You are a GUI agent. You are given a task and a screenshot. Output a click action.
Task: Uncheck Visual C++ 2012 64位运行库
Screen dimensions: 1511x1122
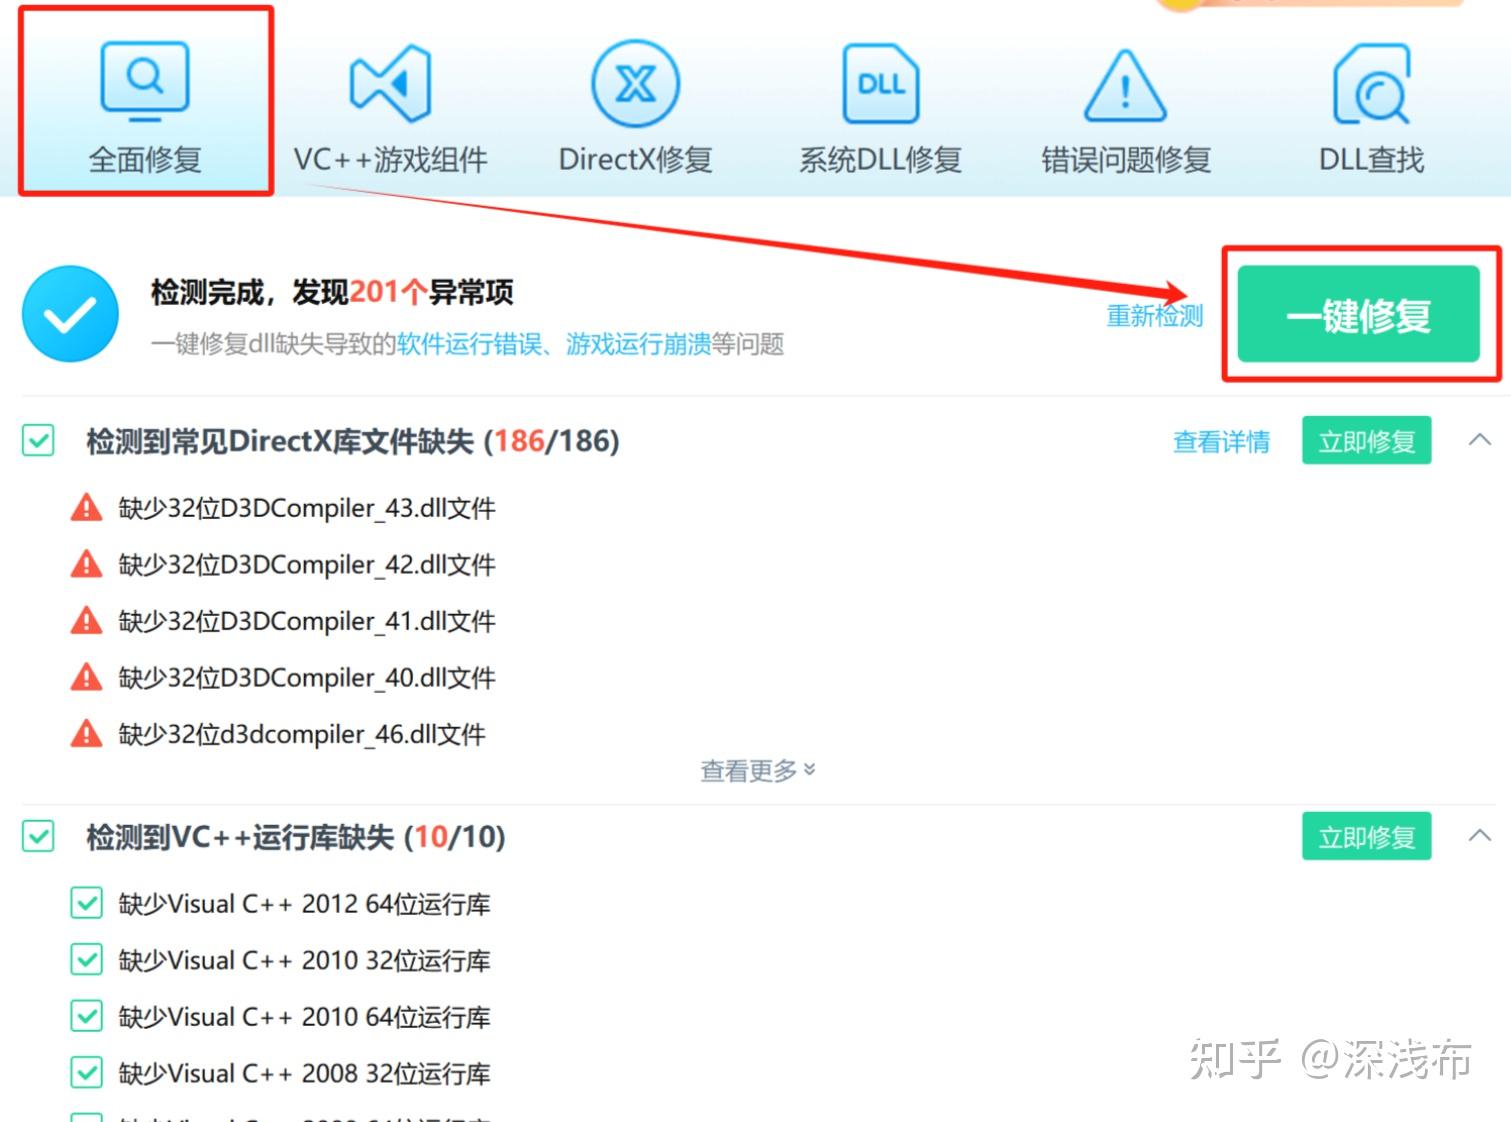pyautogui.click(x=86, y=903)
